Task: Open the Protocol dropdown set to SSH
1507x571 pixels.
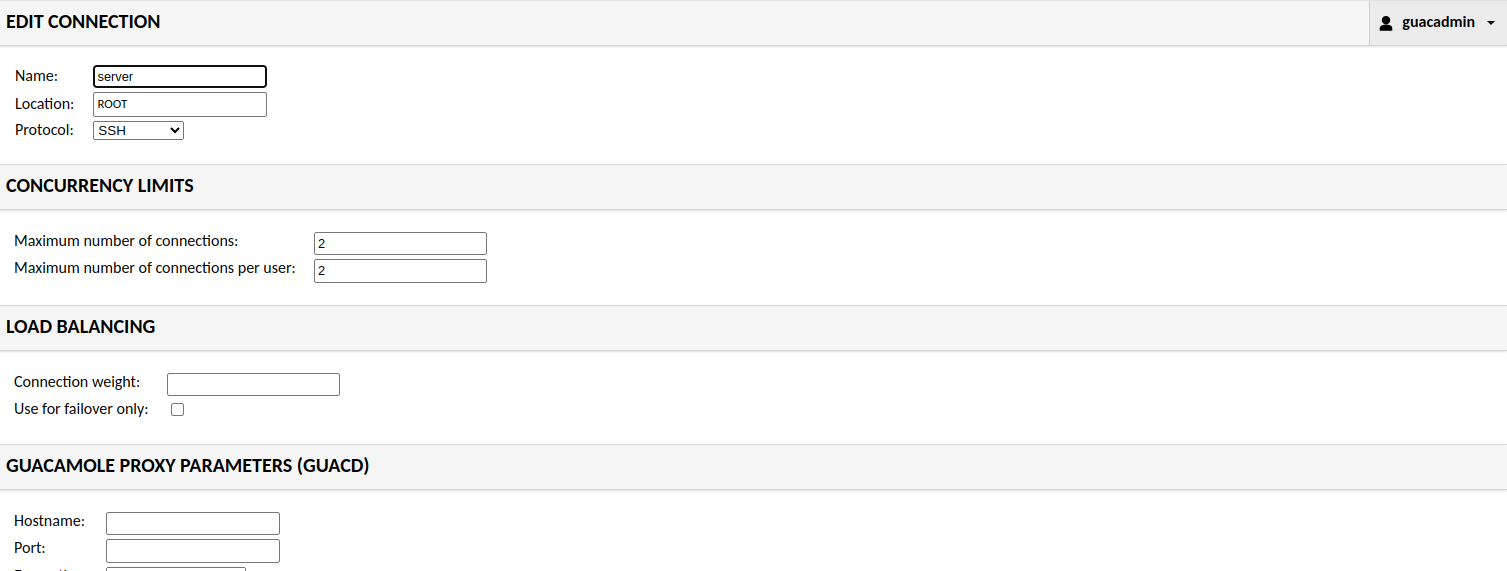Action: 138,130
